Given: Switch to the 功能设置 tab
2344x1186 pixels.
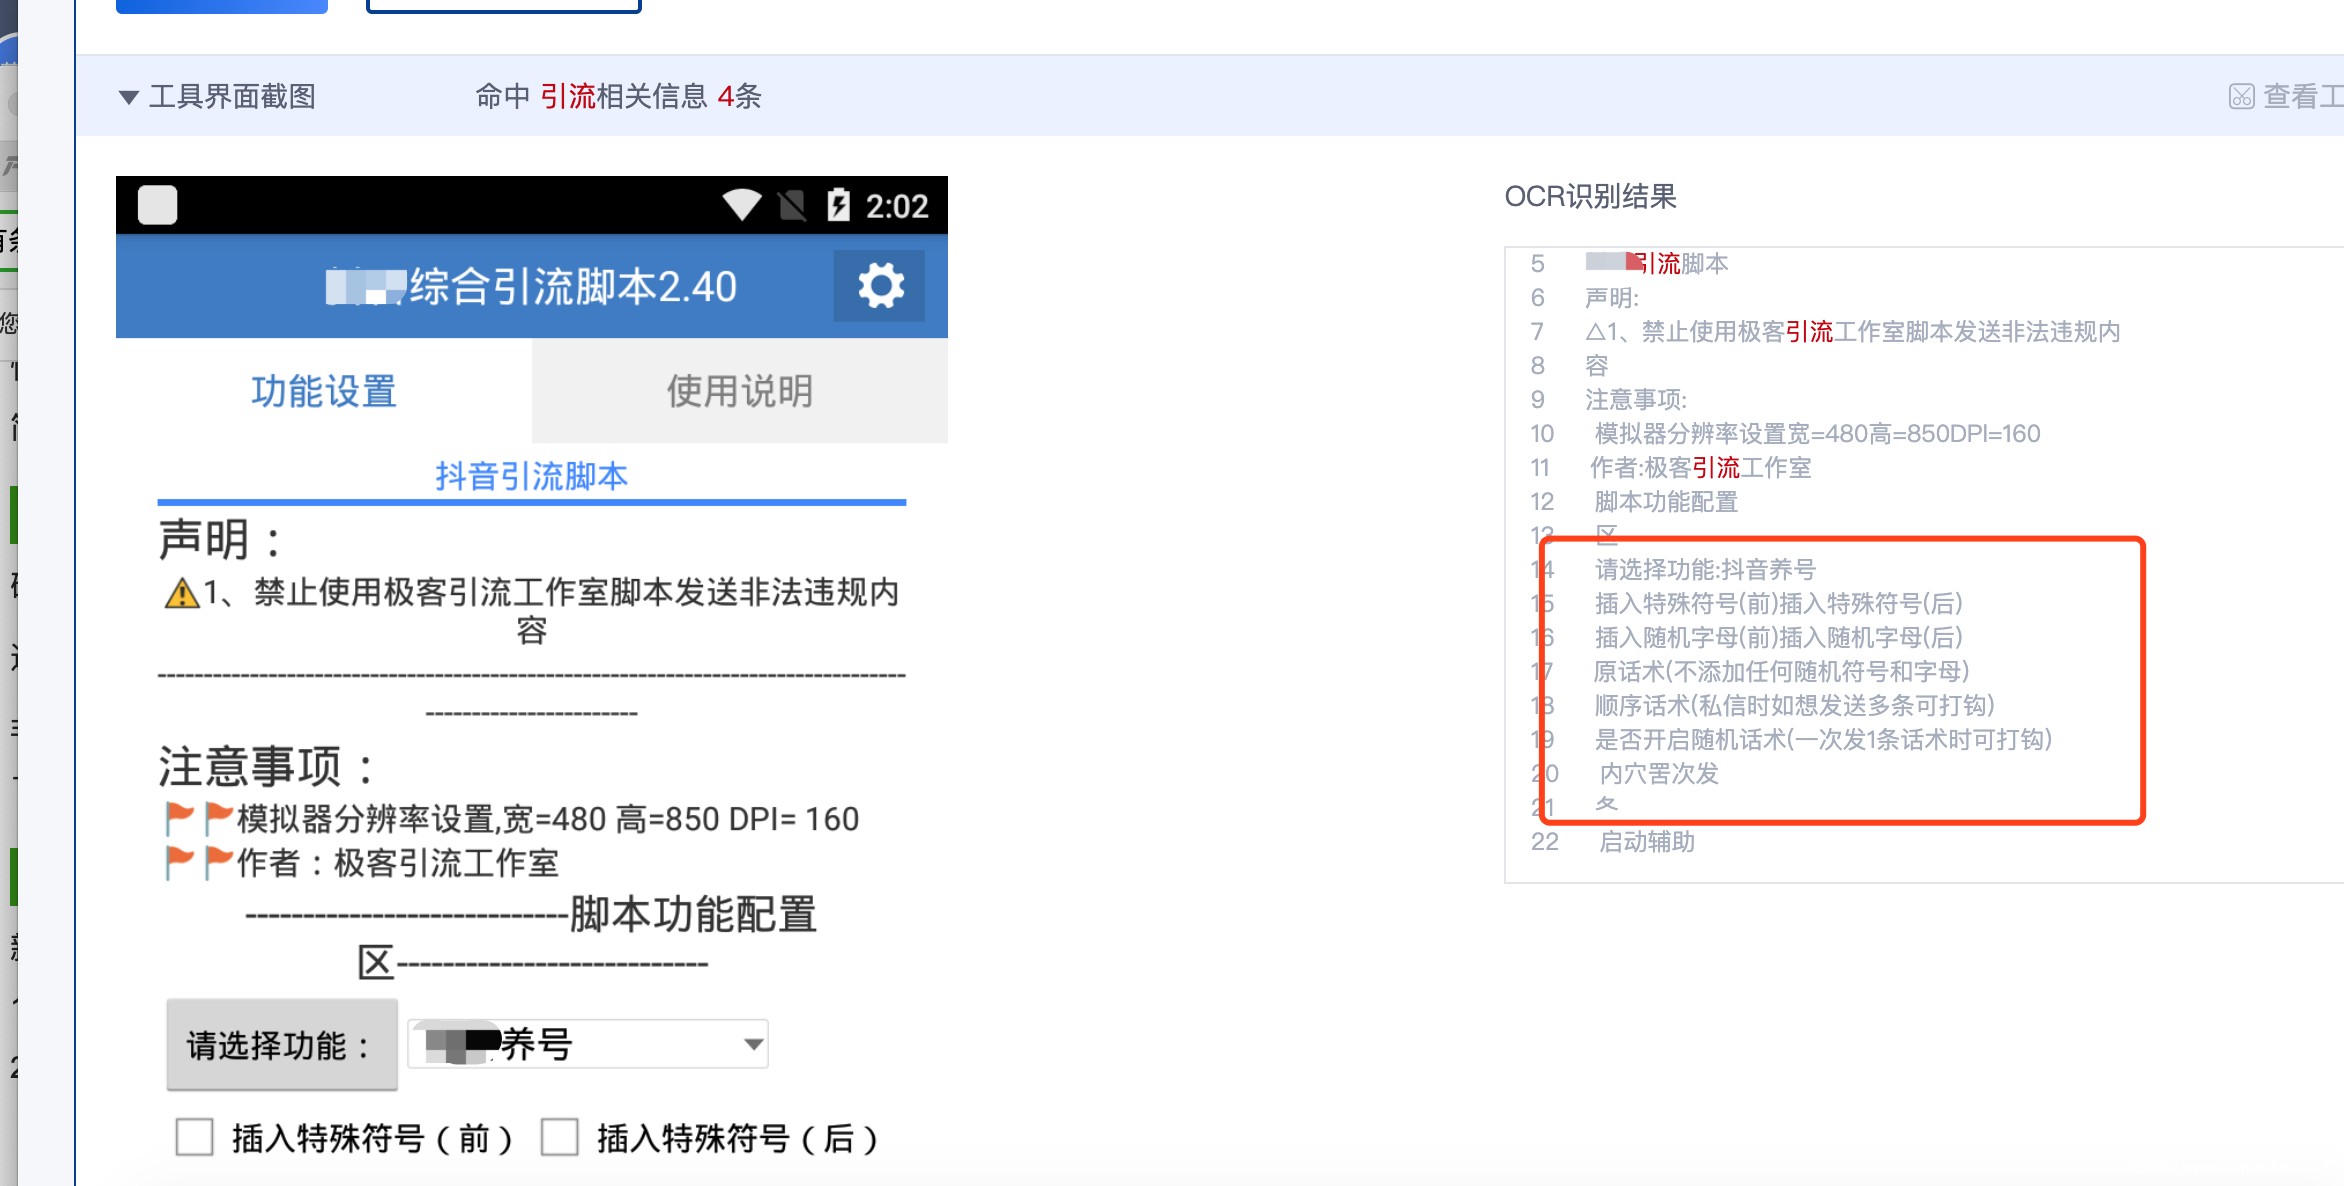Looking at the screenshot, I should tap(324, 391).
